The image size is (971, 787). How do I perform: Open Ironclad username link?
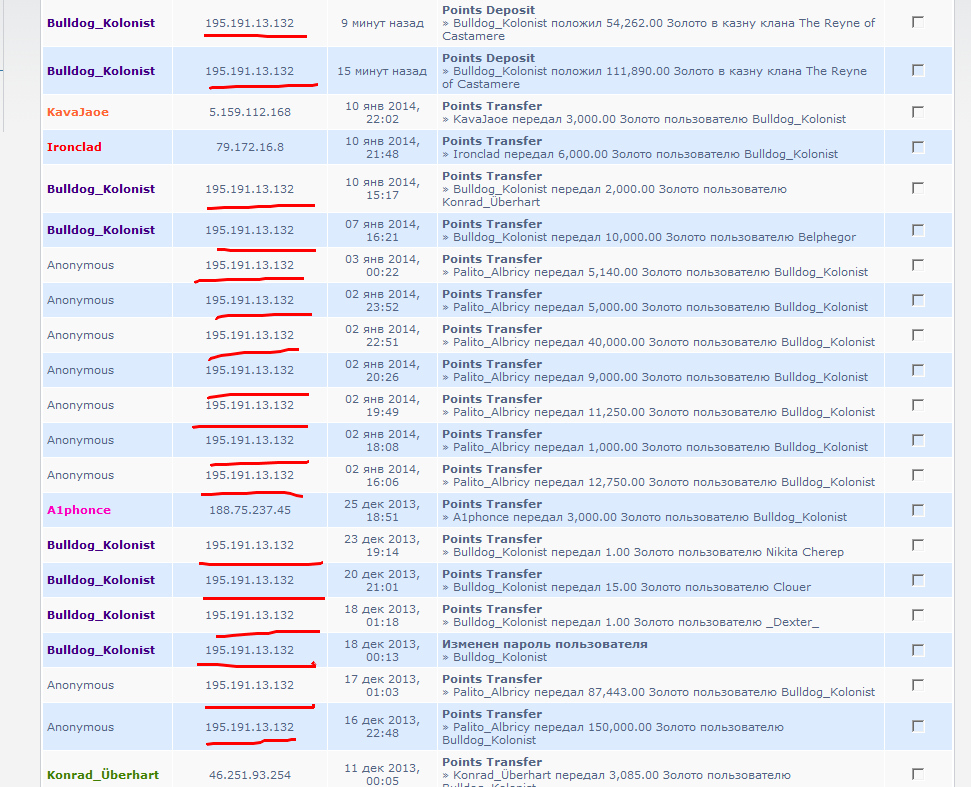(74, 147)
